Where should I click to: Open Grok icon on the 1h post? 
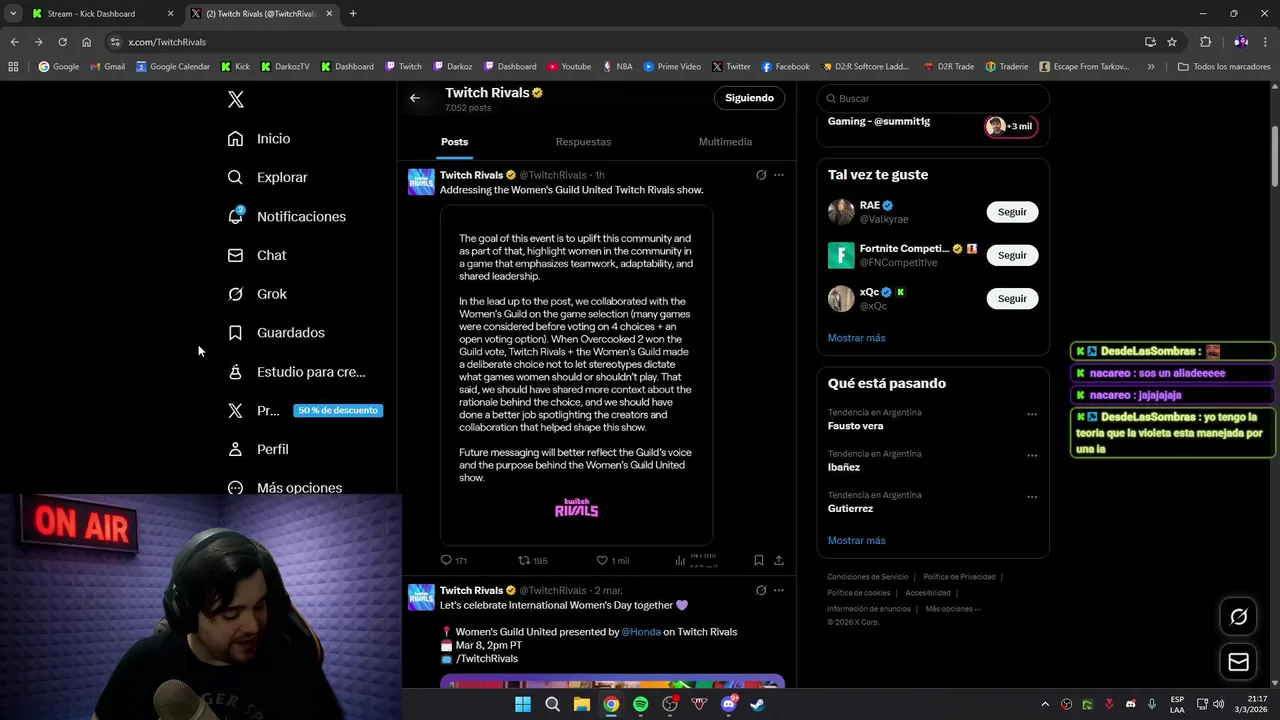click(761, 175)
